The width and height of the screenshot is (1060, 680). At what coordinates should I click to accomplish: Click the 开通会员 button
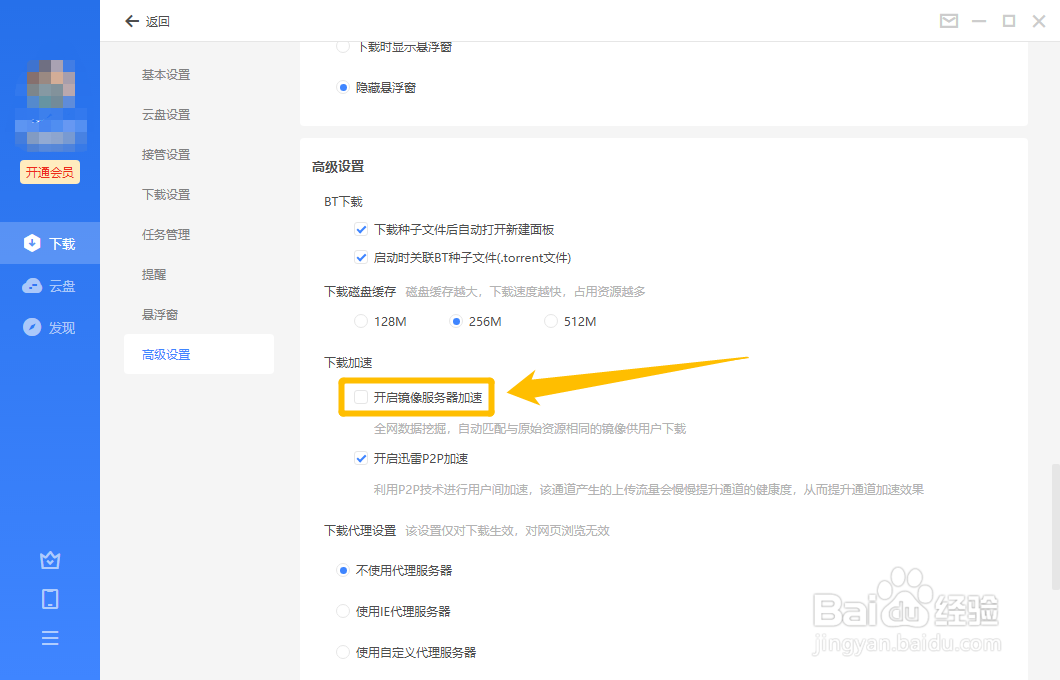tap(49, 172)
